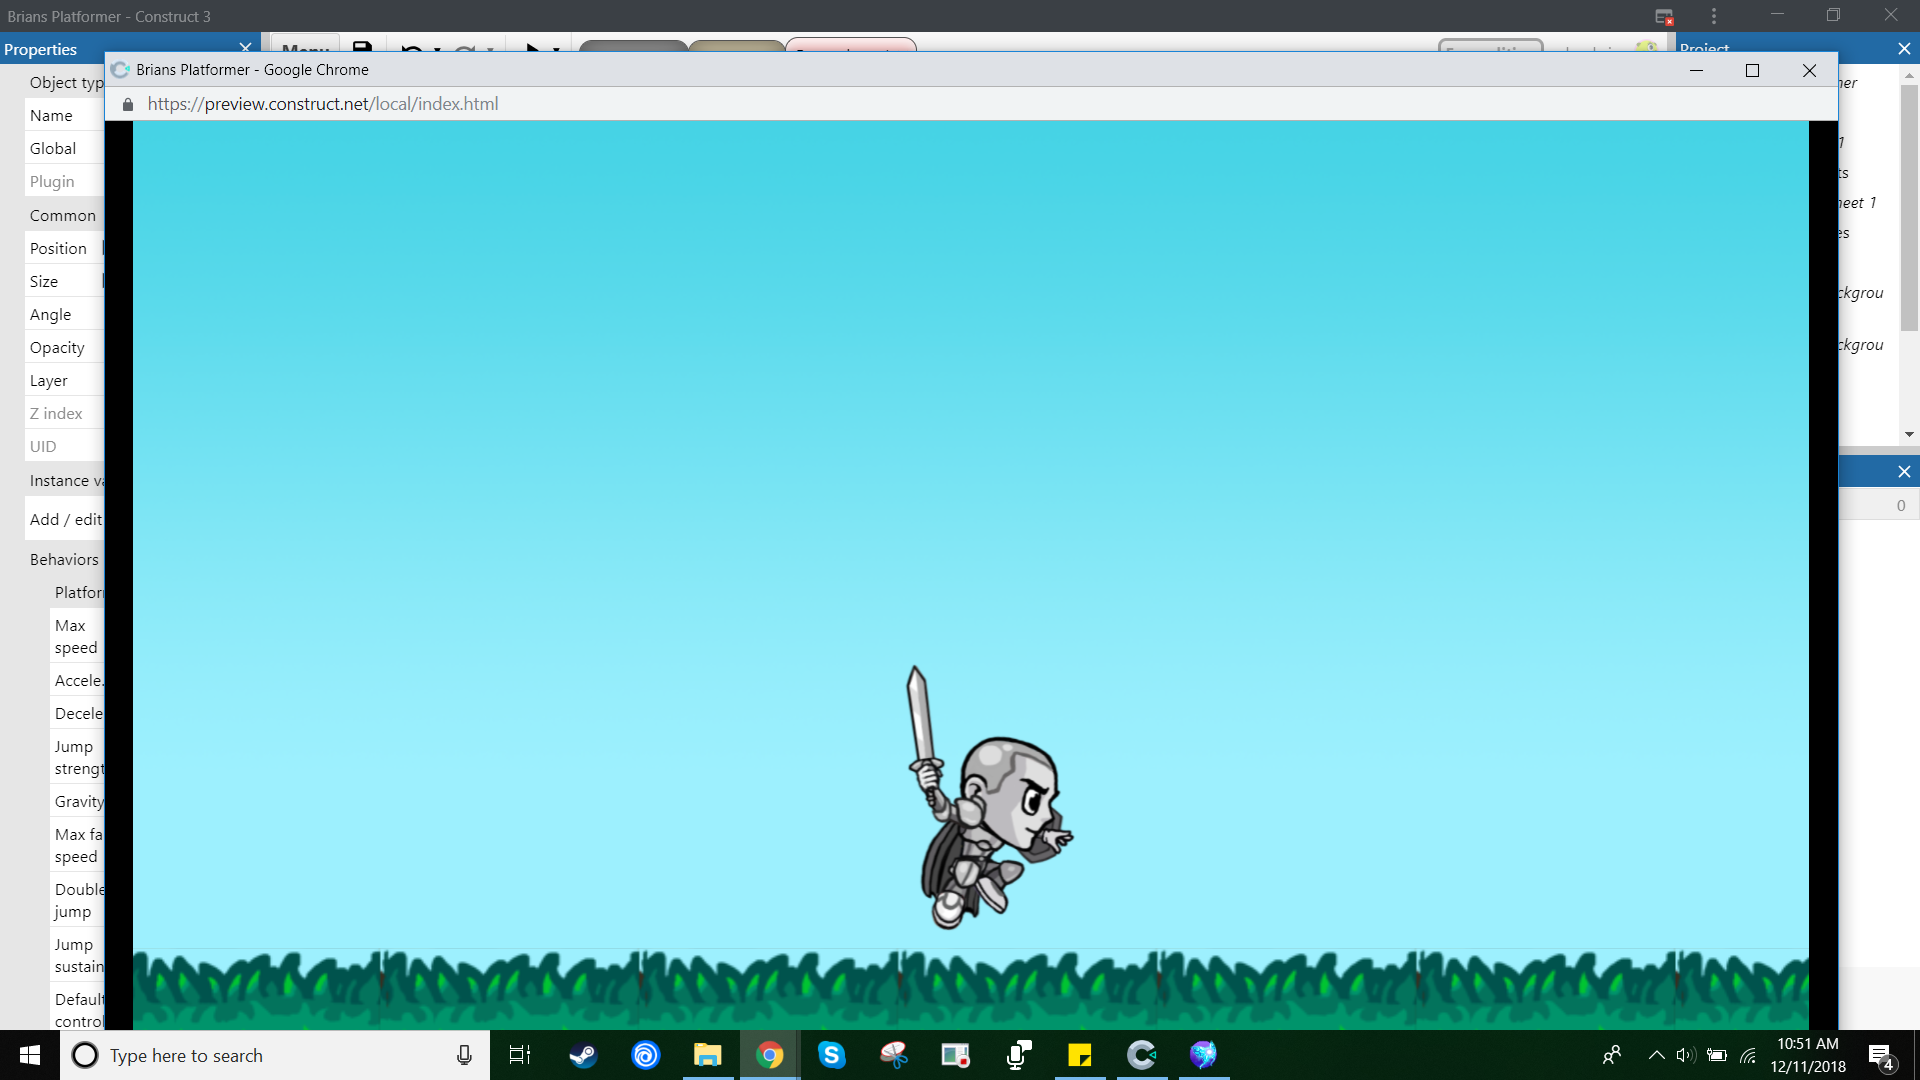Open Snipping Tool from the taskbar
Image resolution: width=1920 pixels, height=1080 pixels.
894,1055
